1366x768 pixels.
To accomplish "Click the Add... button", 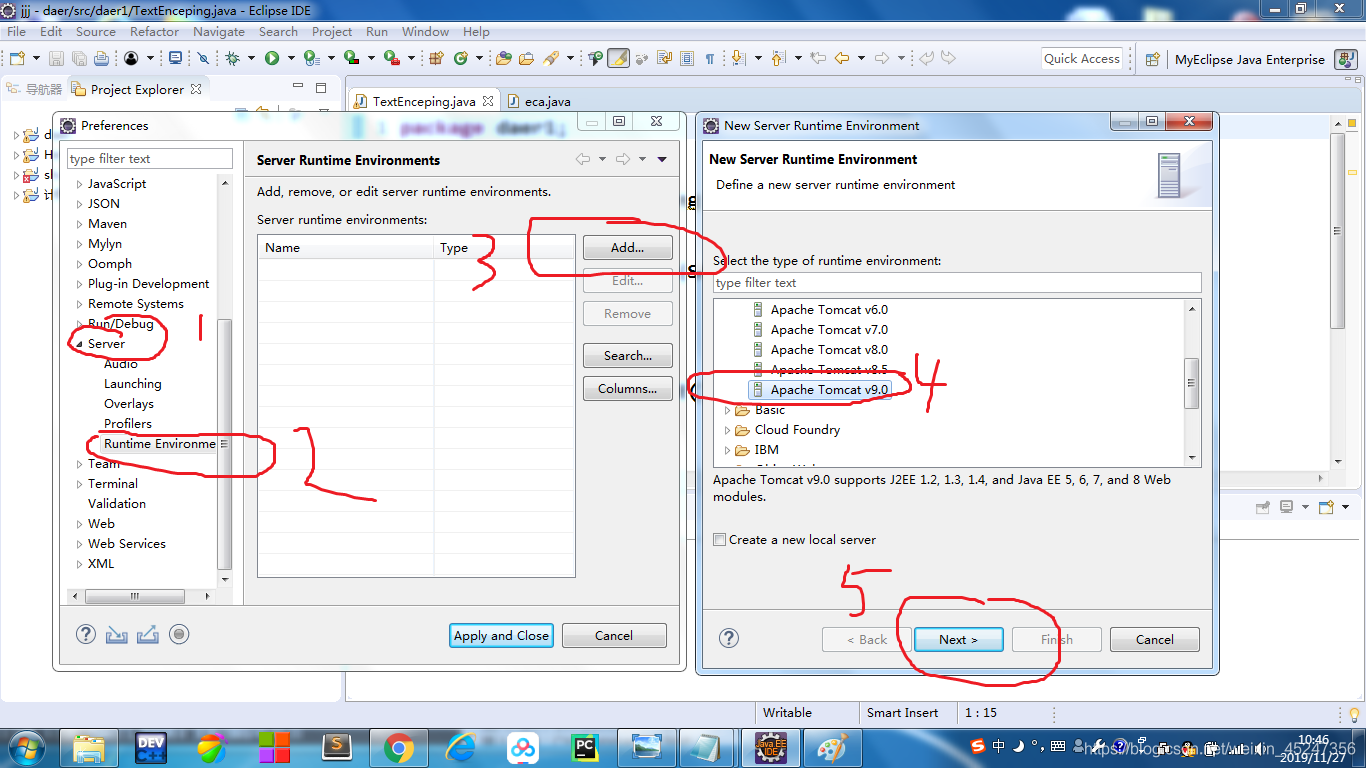I will click(627, 248).
